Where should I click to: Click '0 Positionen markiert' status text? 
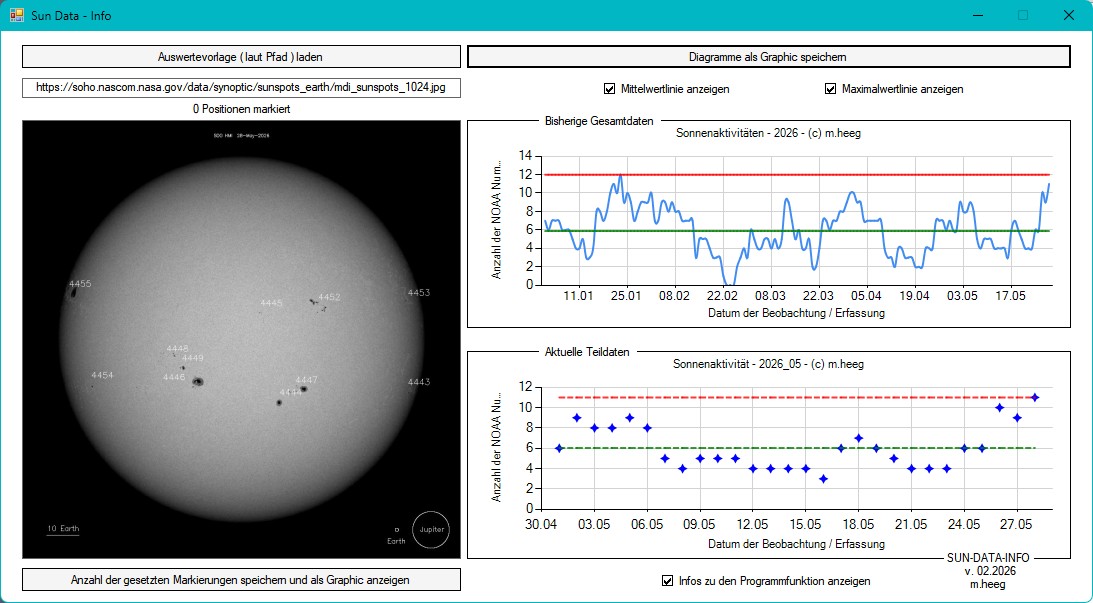tap(241, 109)
